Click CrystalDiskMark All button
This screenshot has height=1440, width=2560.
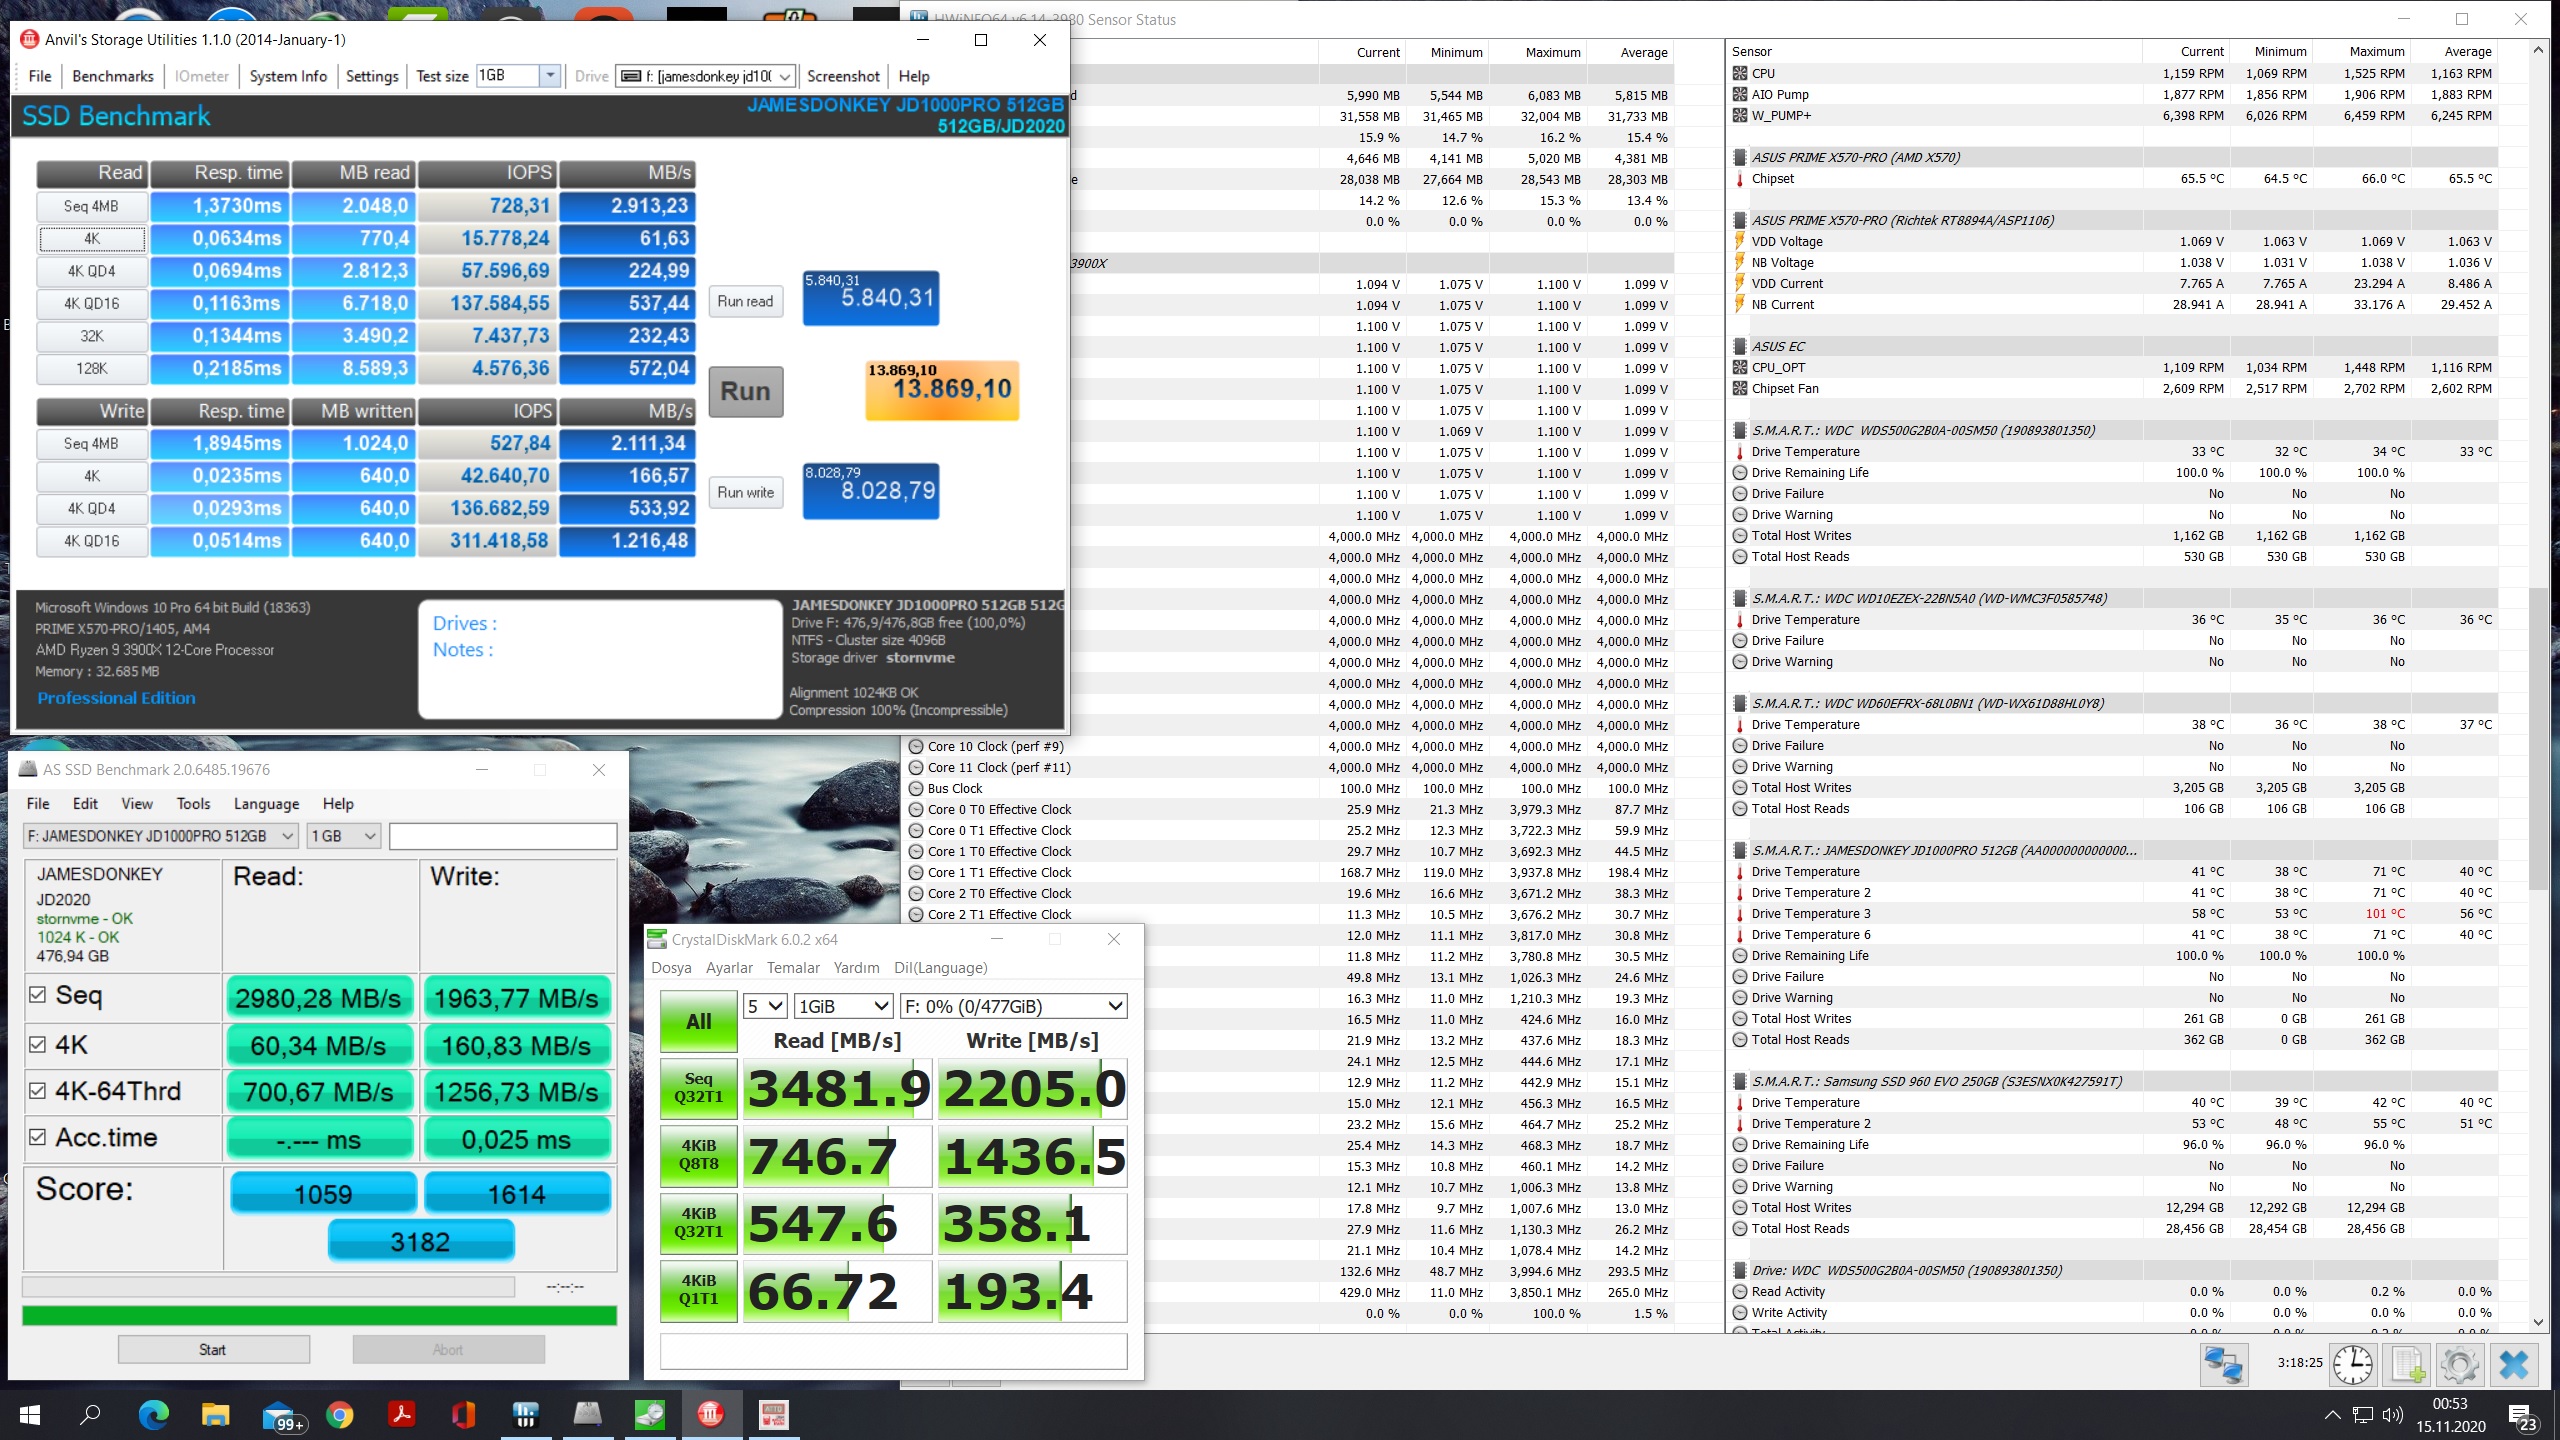click(698, 1022)
